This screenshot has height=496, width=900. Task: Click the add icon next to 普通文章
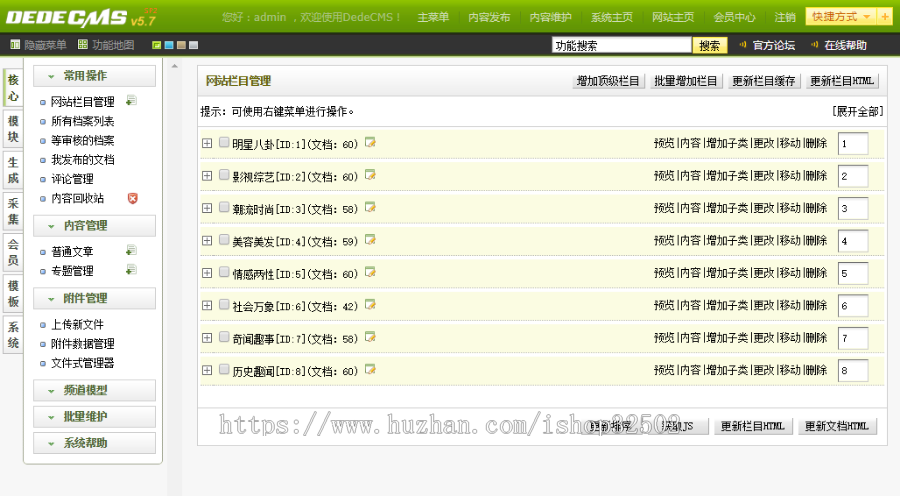131,250
